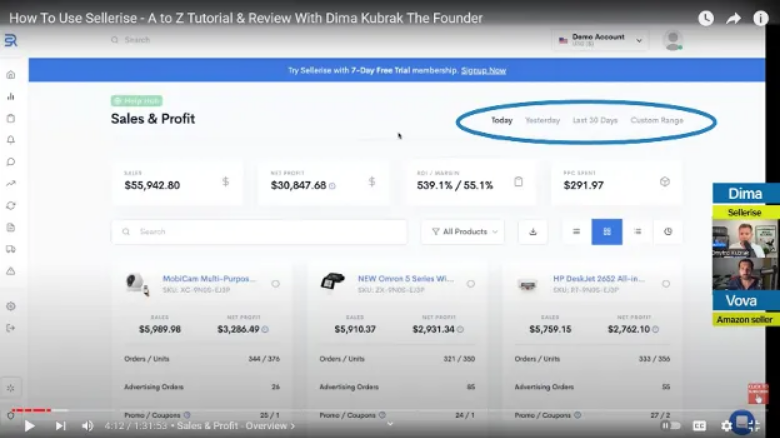Image resolution: width=780 pixels, height=438 pixels.
Task: Click the video info icon
Action: 761,18
